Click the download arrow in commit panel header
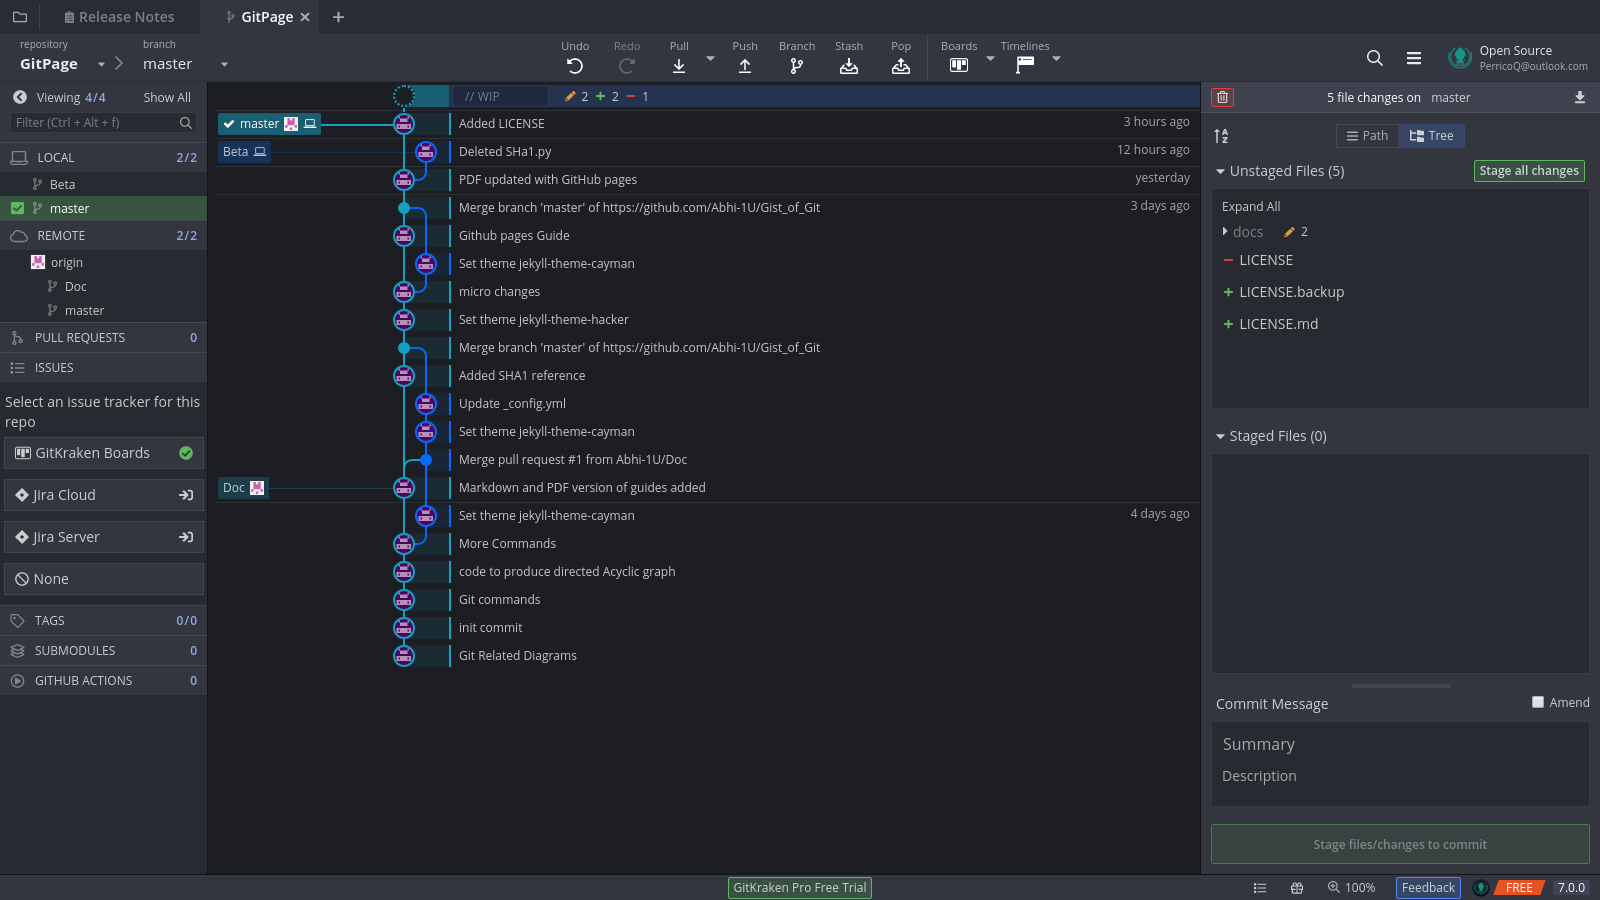1600x900 pixels. (x=1580, y=97)
